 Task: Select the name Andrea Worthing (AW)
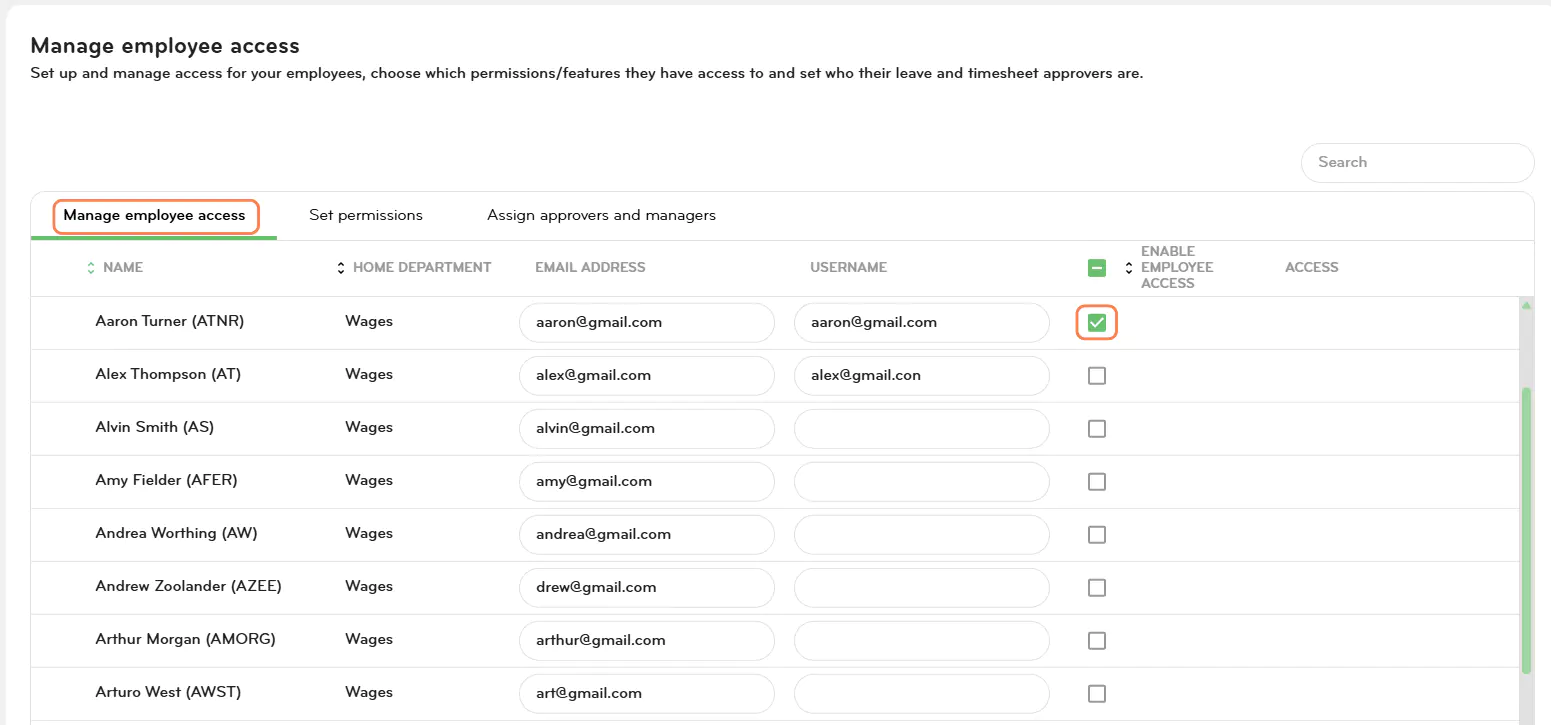(x=176, y=534)
